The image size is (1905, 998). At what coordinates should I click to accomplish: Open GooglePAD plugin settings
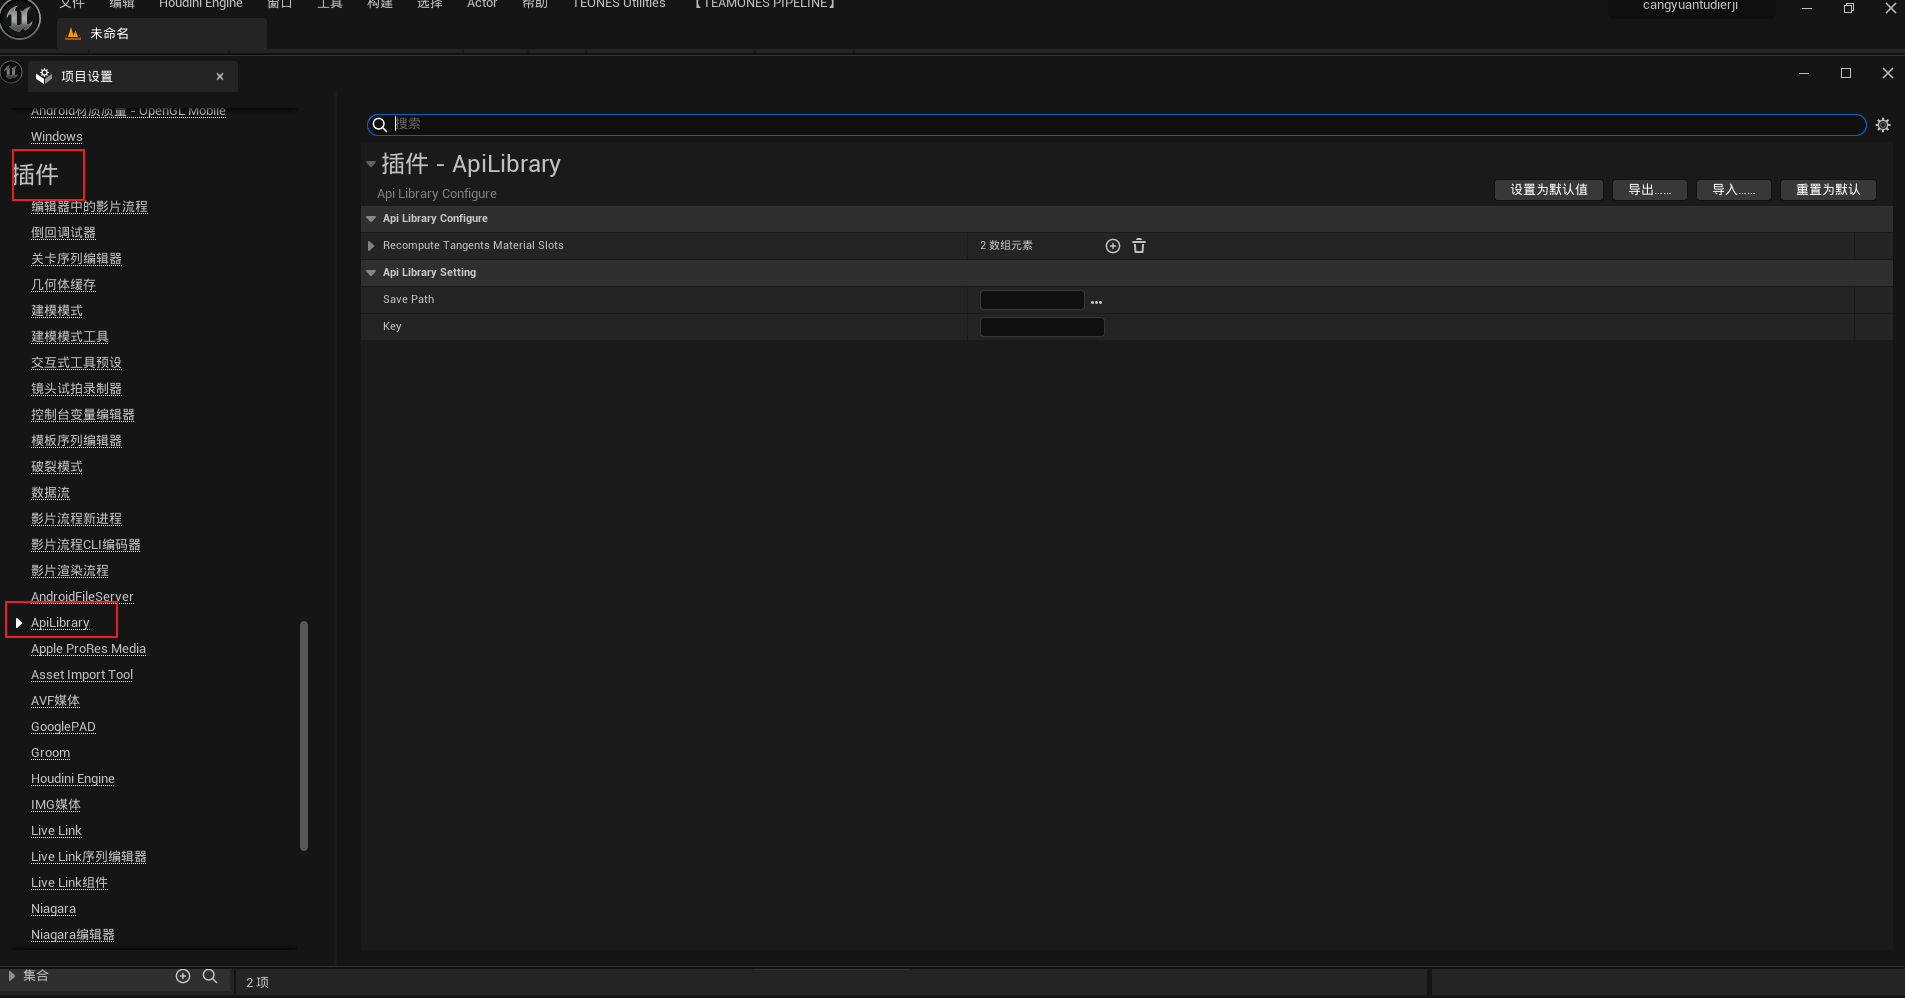63,727
